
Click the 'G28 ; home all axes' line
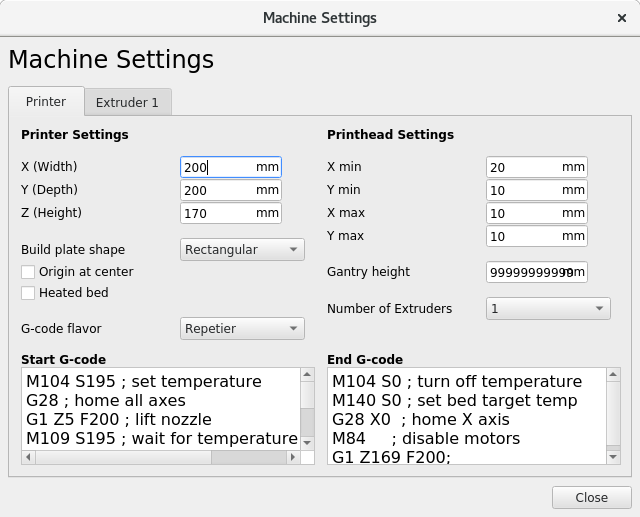106,401
